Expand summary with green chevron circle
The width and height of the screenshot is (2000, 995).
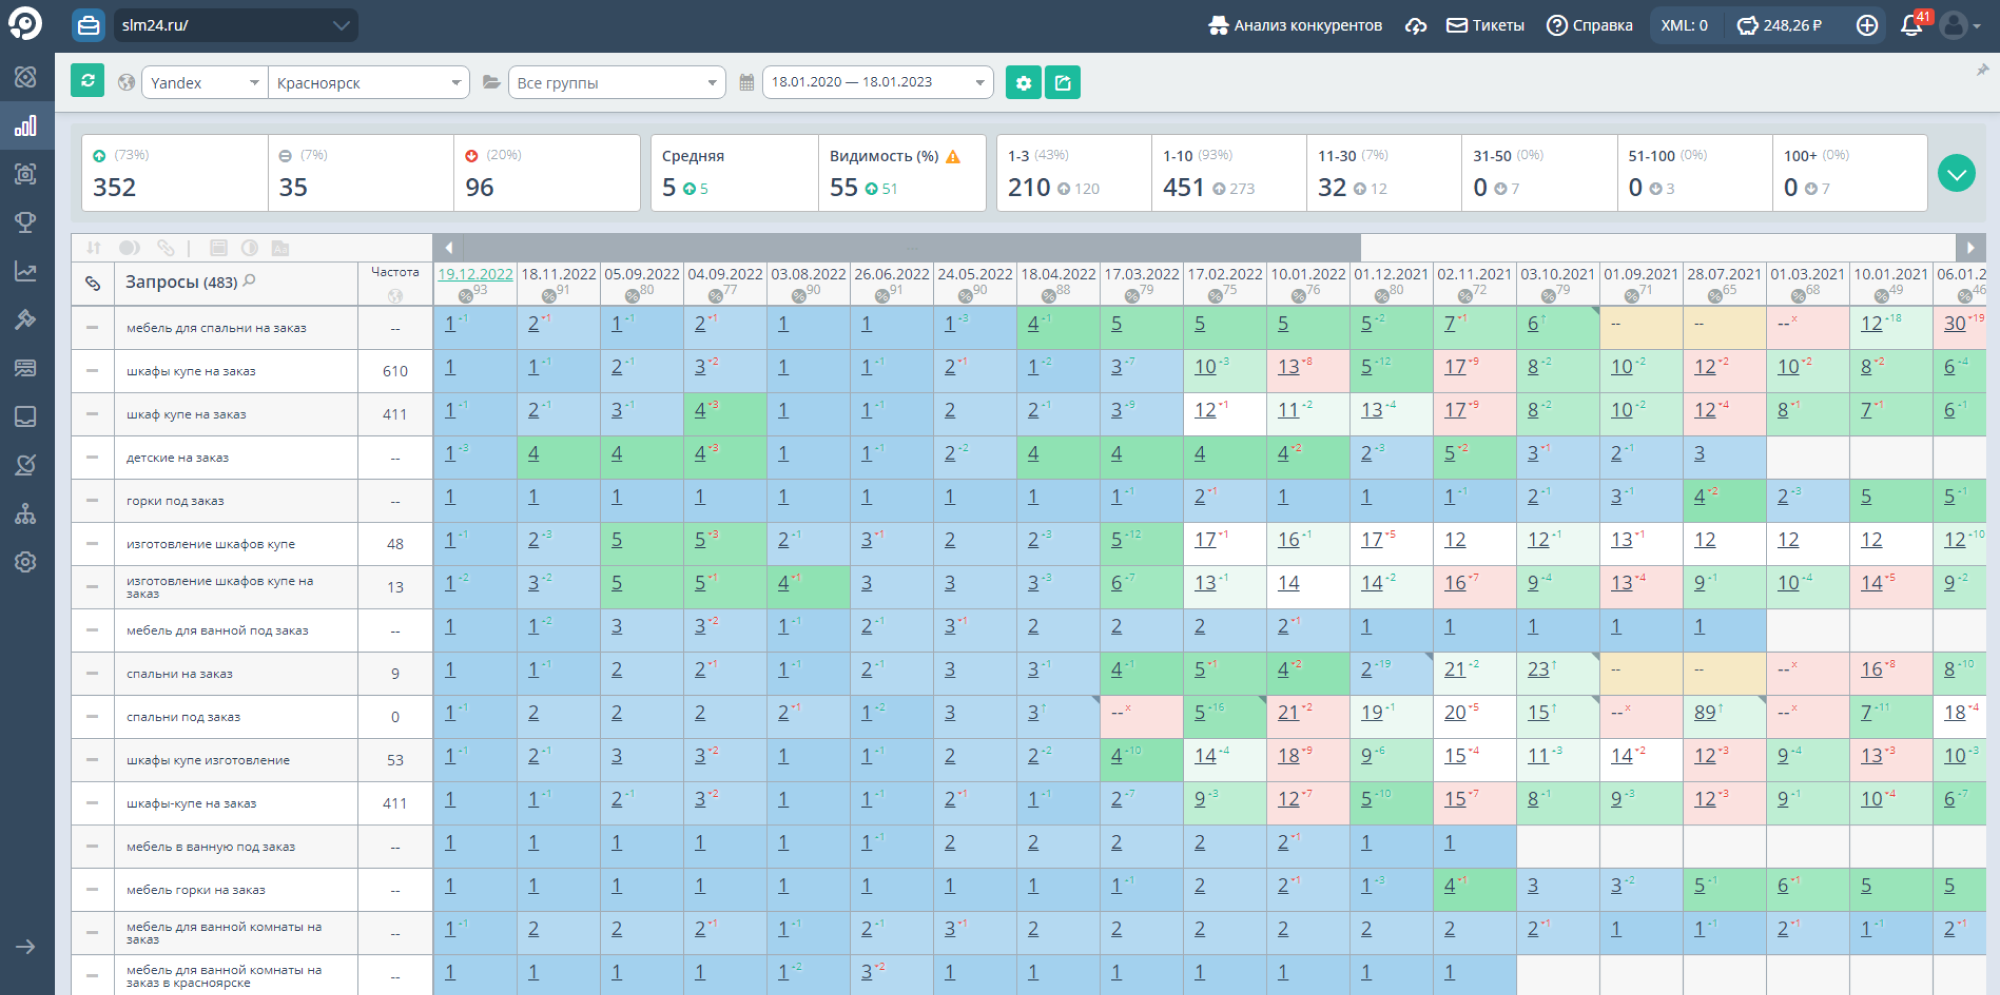coord(1956,173)
